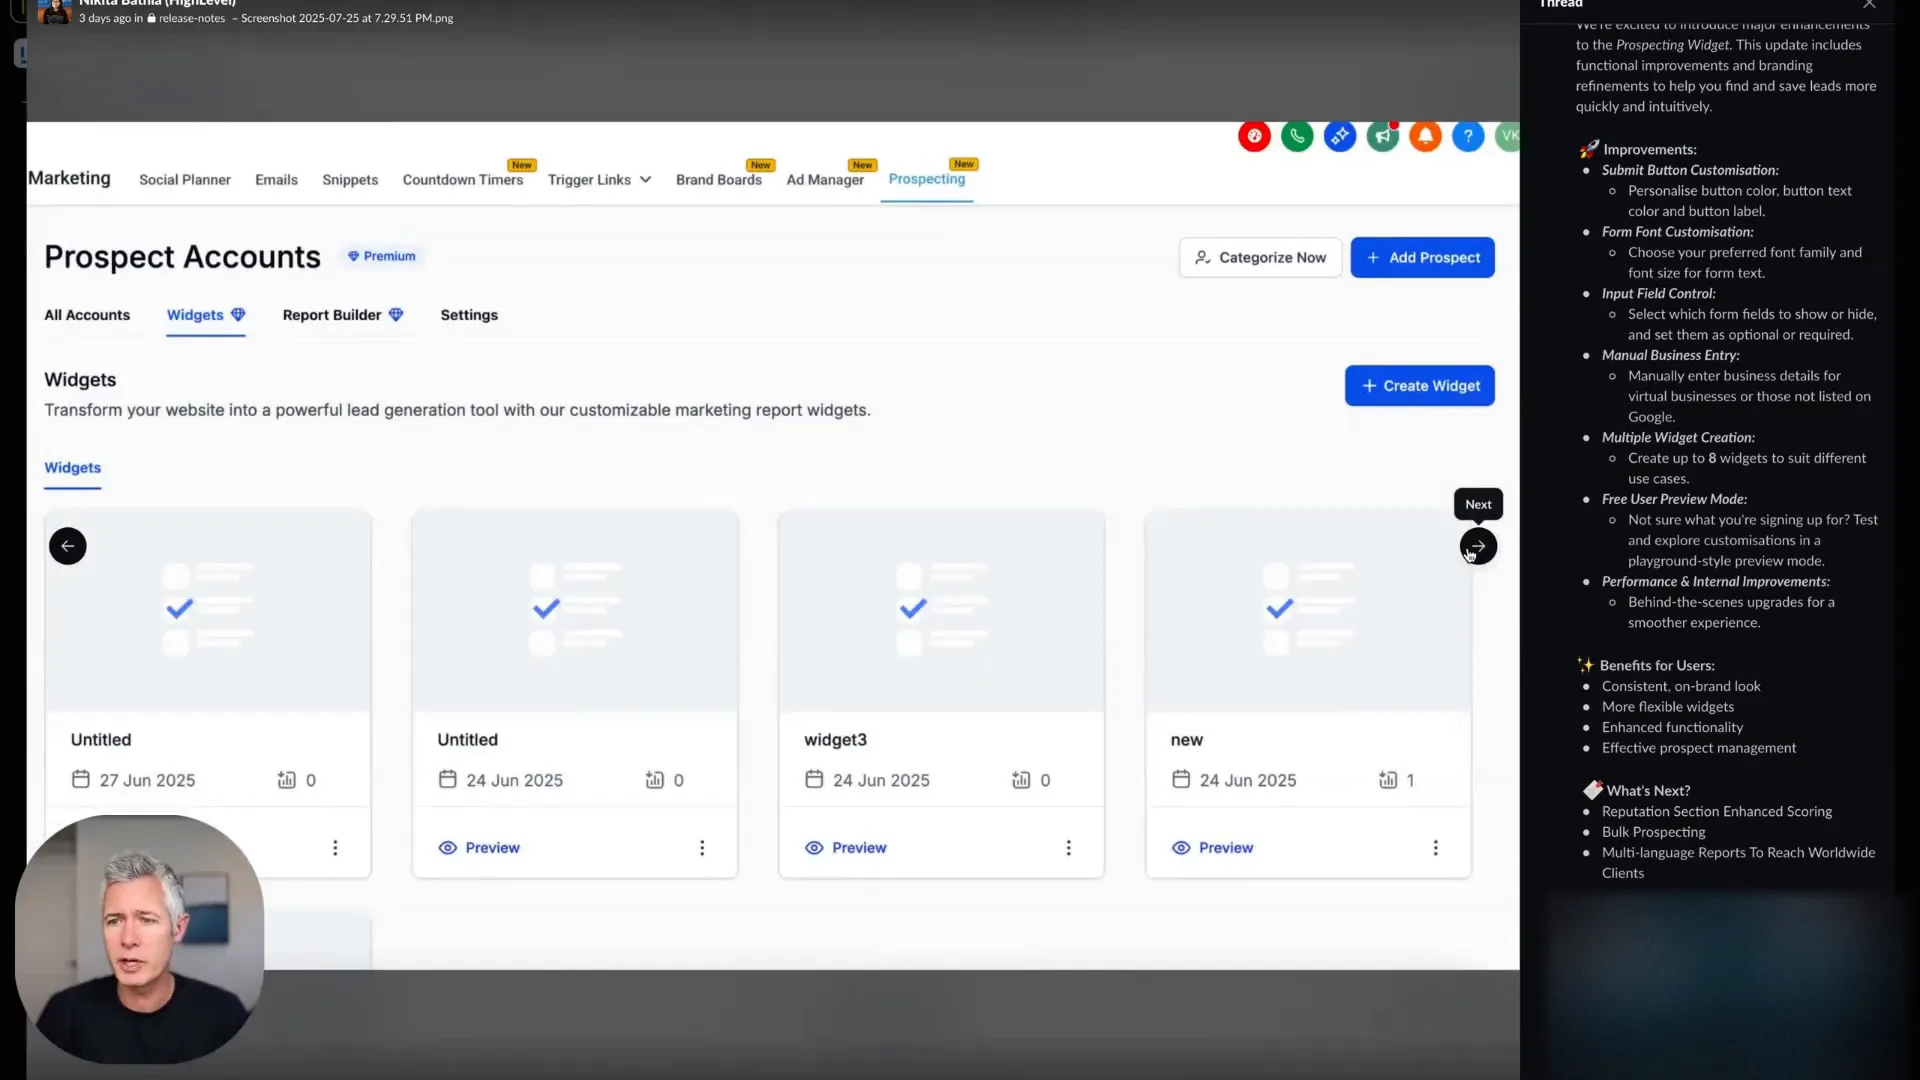
Task: Click the stats icon on the new card
Action: point(1388,779)
